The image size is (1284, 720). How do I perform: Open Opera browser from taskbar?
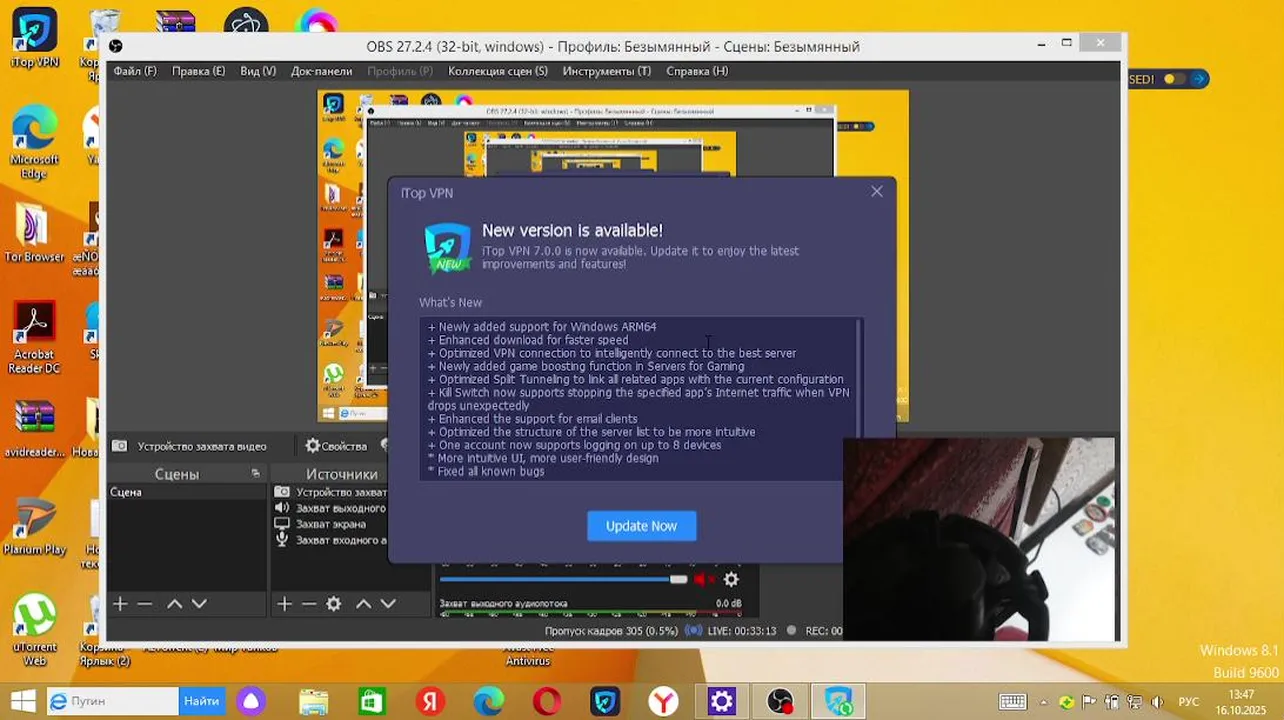tap(547, 701)
